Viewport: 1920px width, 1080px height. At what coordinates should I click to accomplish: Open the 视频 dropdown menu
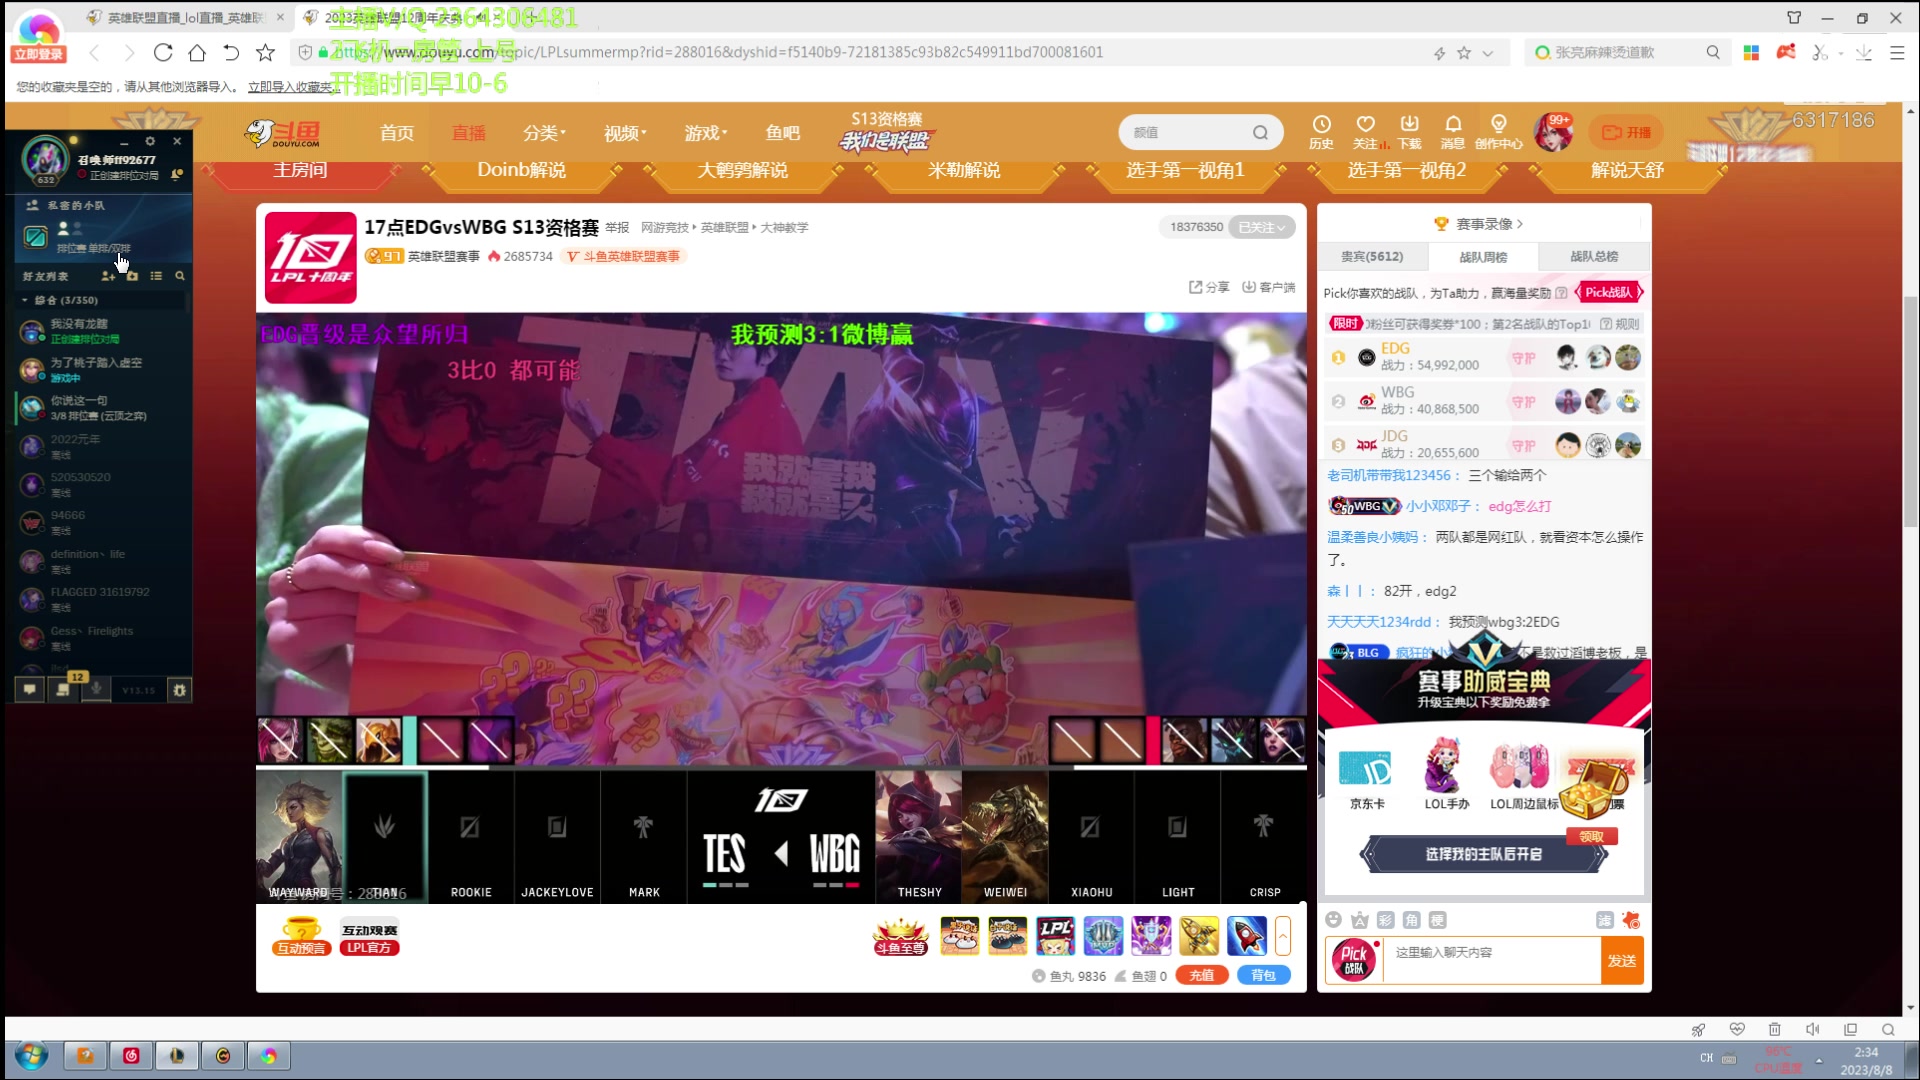pyautogui.click(x=625, y=133)
